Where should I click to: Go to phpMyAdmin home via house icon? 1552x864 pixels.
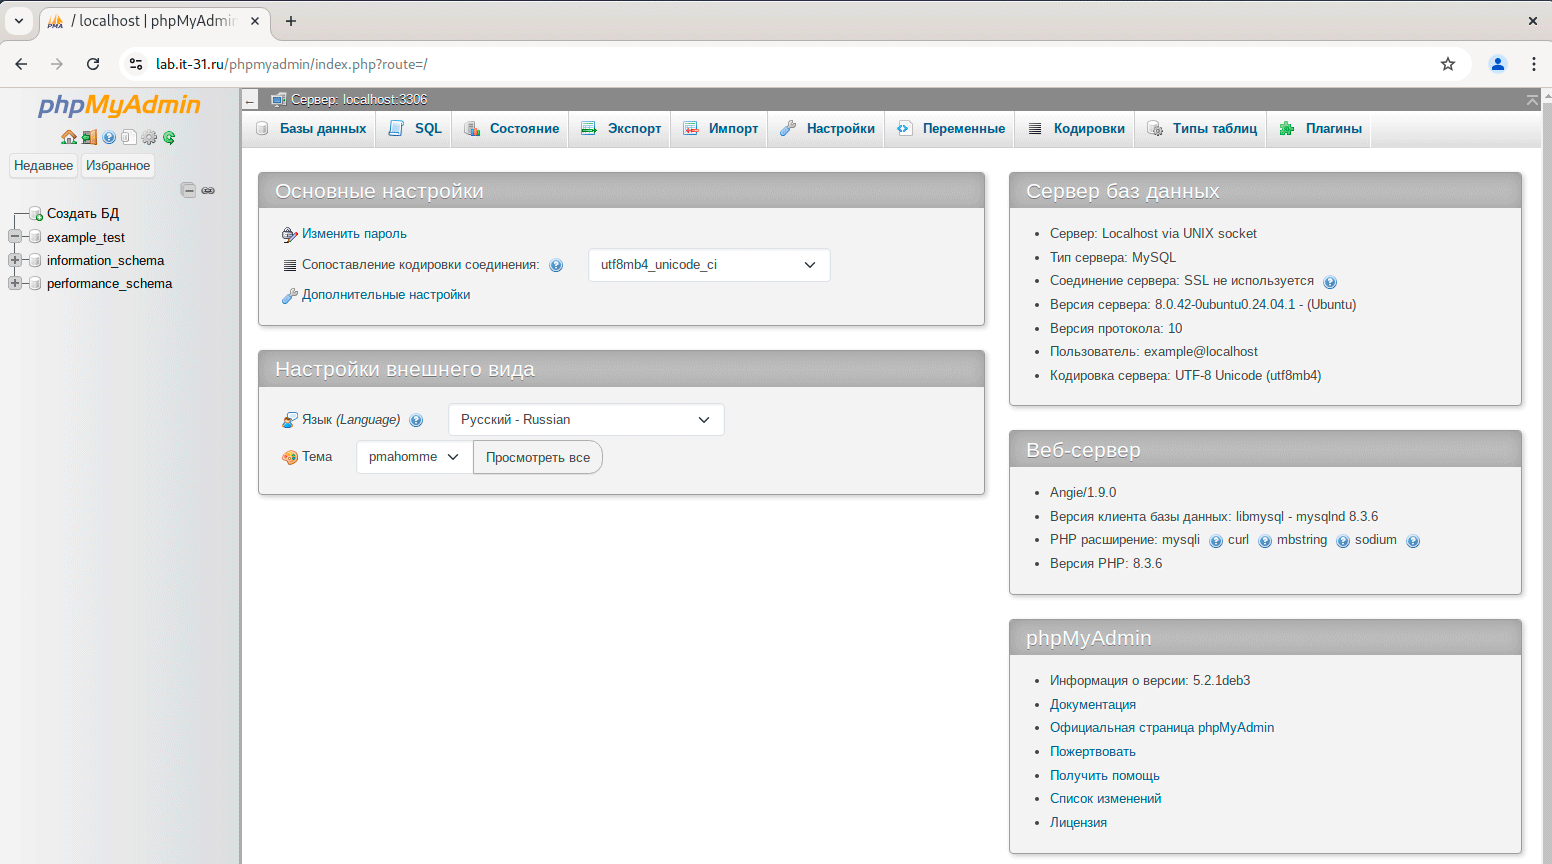(69, 137)
